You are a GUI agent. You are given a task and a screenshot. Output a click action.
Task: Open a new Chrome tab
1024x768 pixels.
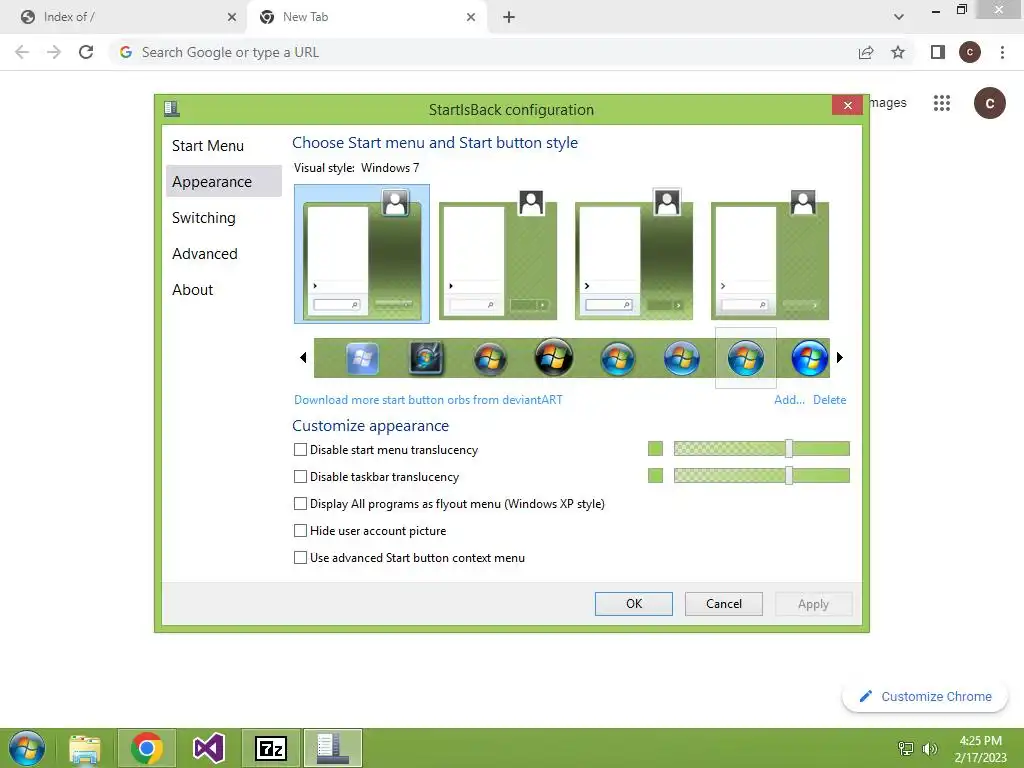tap(509, 17)
